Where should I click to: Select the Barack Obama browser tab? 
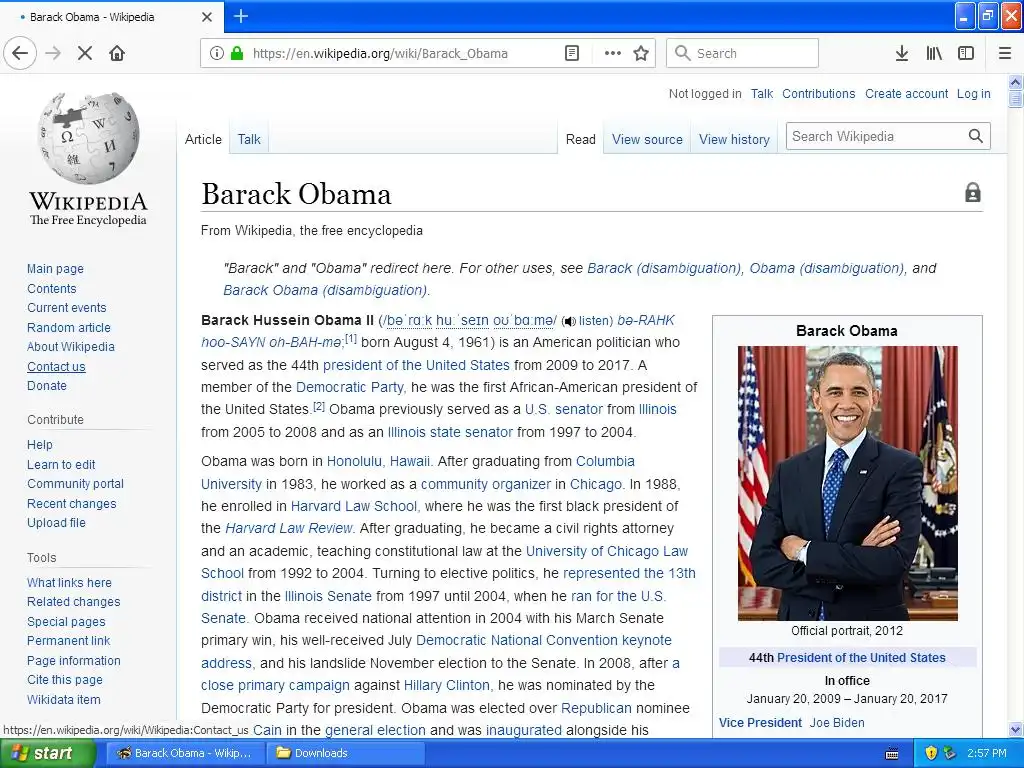pyautogui.click(x=111, y=17)
